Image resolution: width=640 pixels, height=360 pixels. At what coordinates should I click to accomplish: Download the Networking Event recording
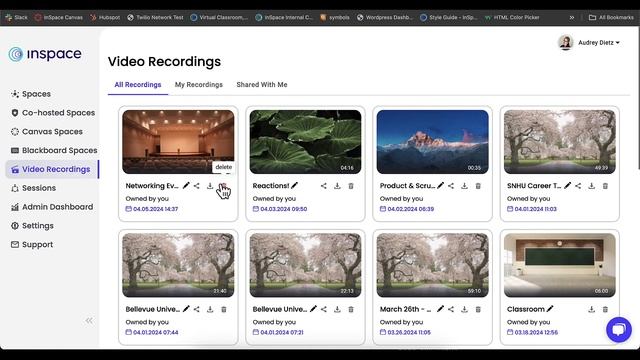pyautogui.click(x=210, y=186)
